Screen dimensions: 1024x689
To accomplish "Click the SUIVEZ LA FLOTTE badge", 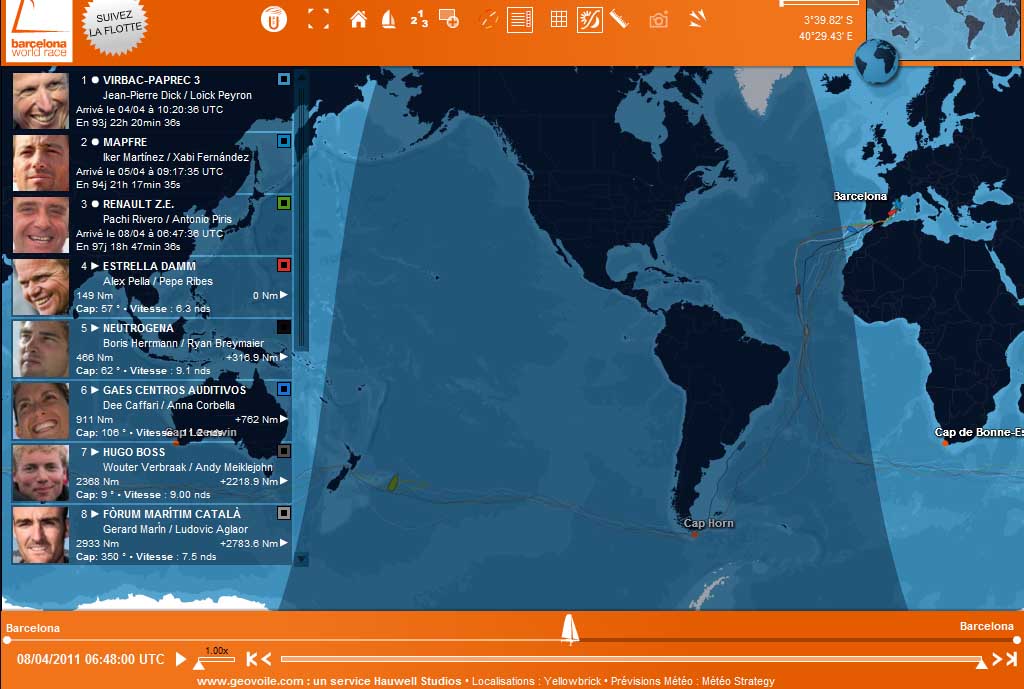I will click(x=115, y=24).
